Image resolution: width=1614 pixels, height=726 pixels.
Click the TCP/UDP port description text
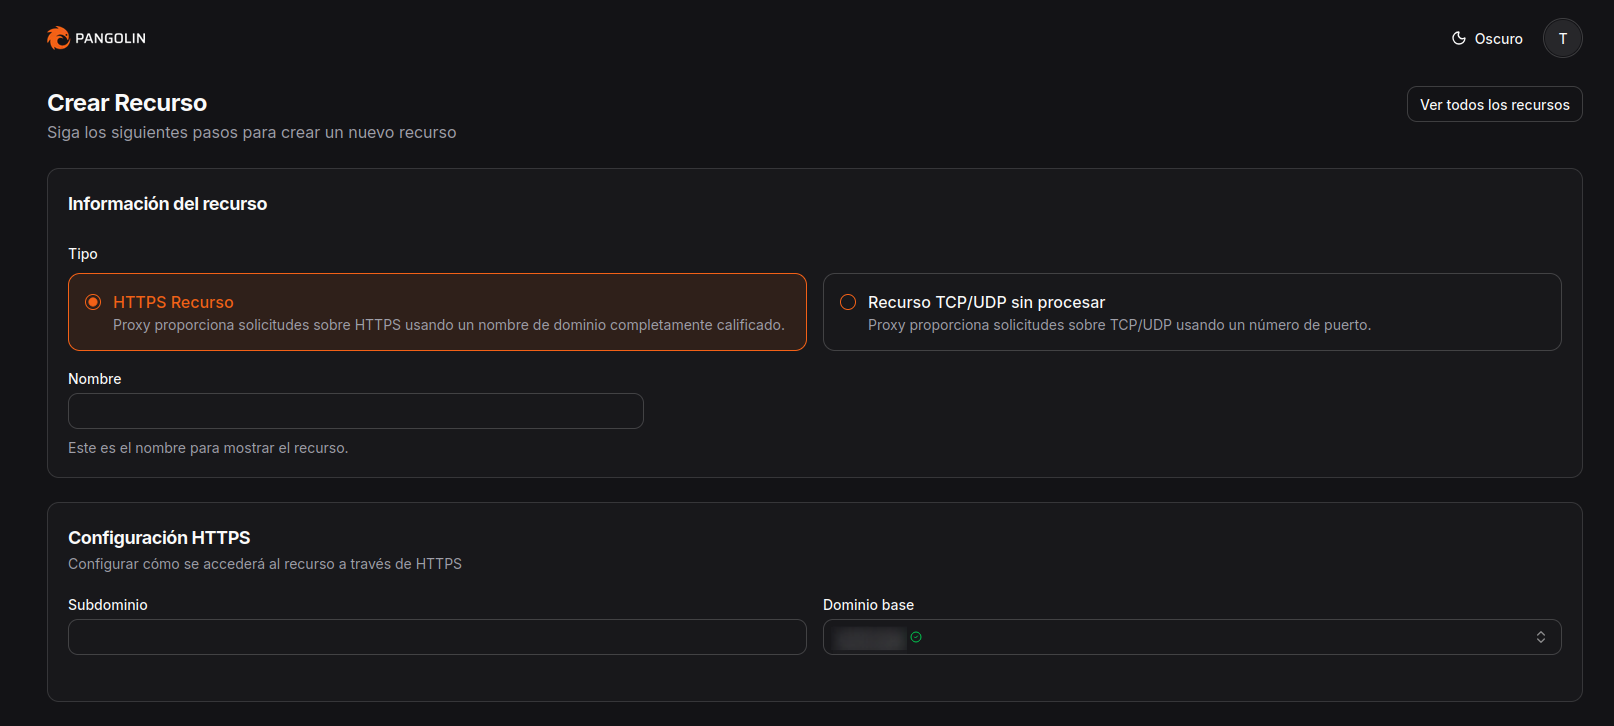1119,325
